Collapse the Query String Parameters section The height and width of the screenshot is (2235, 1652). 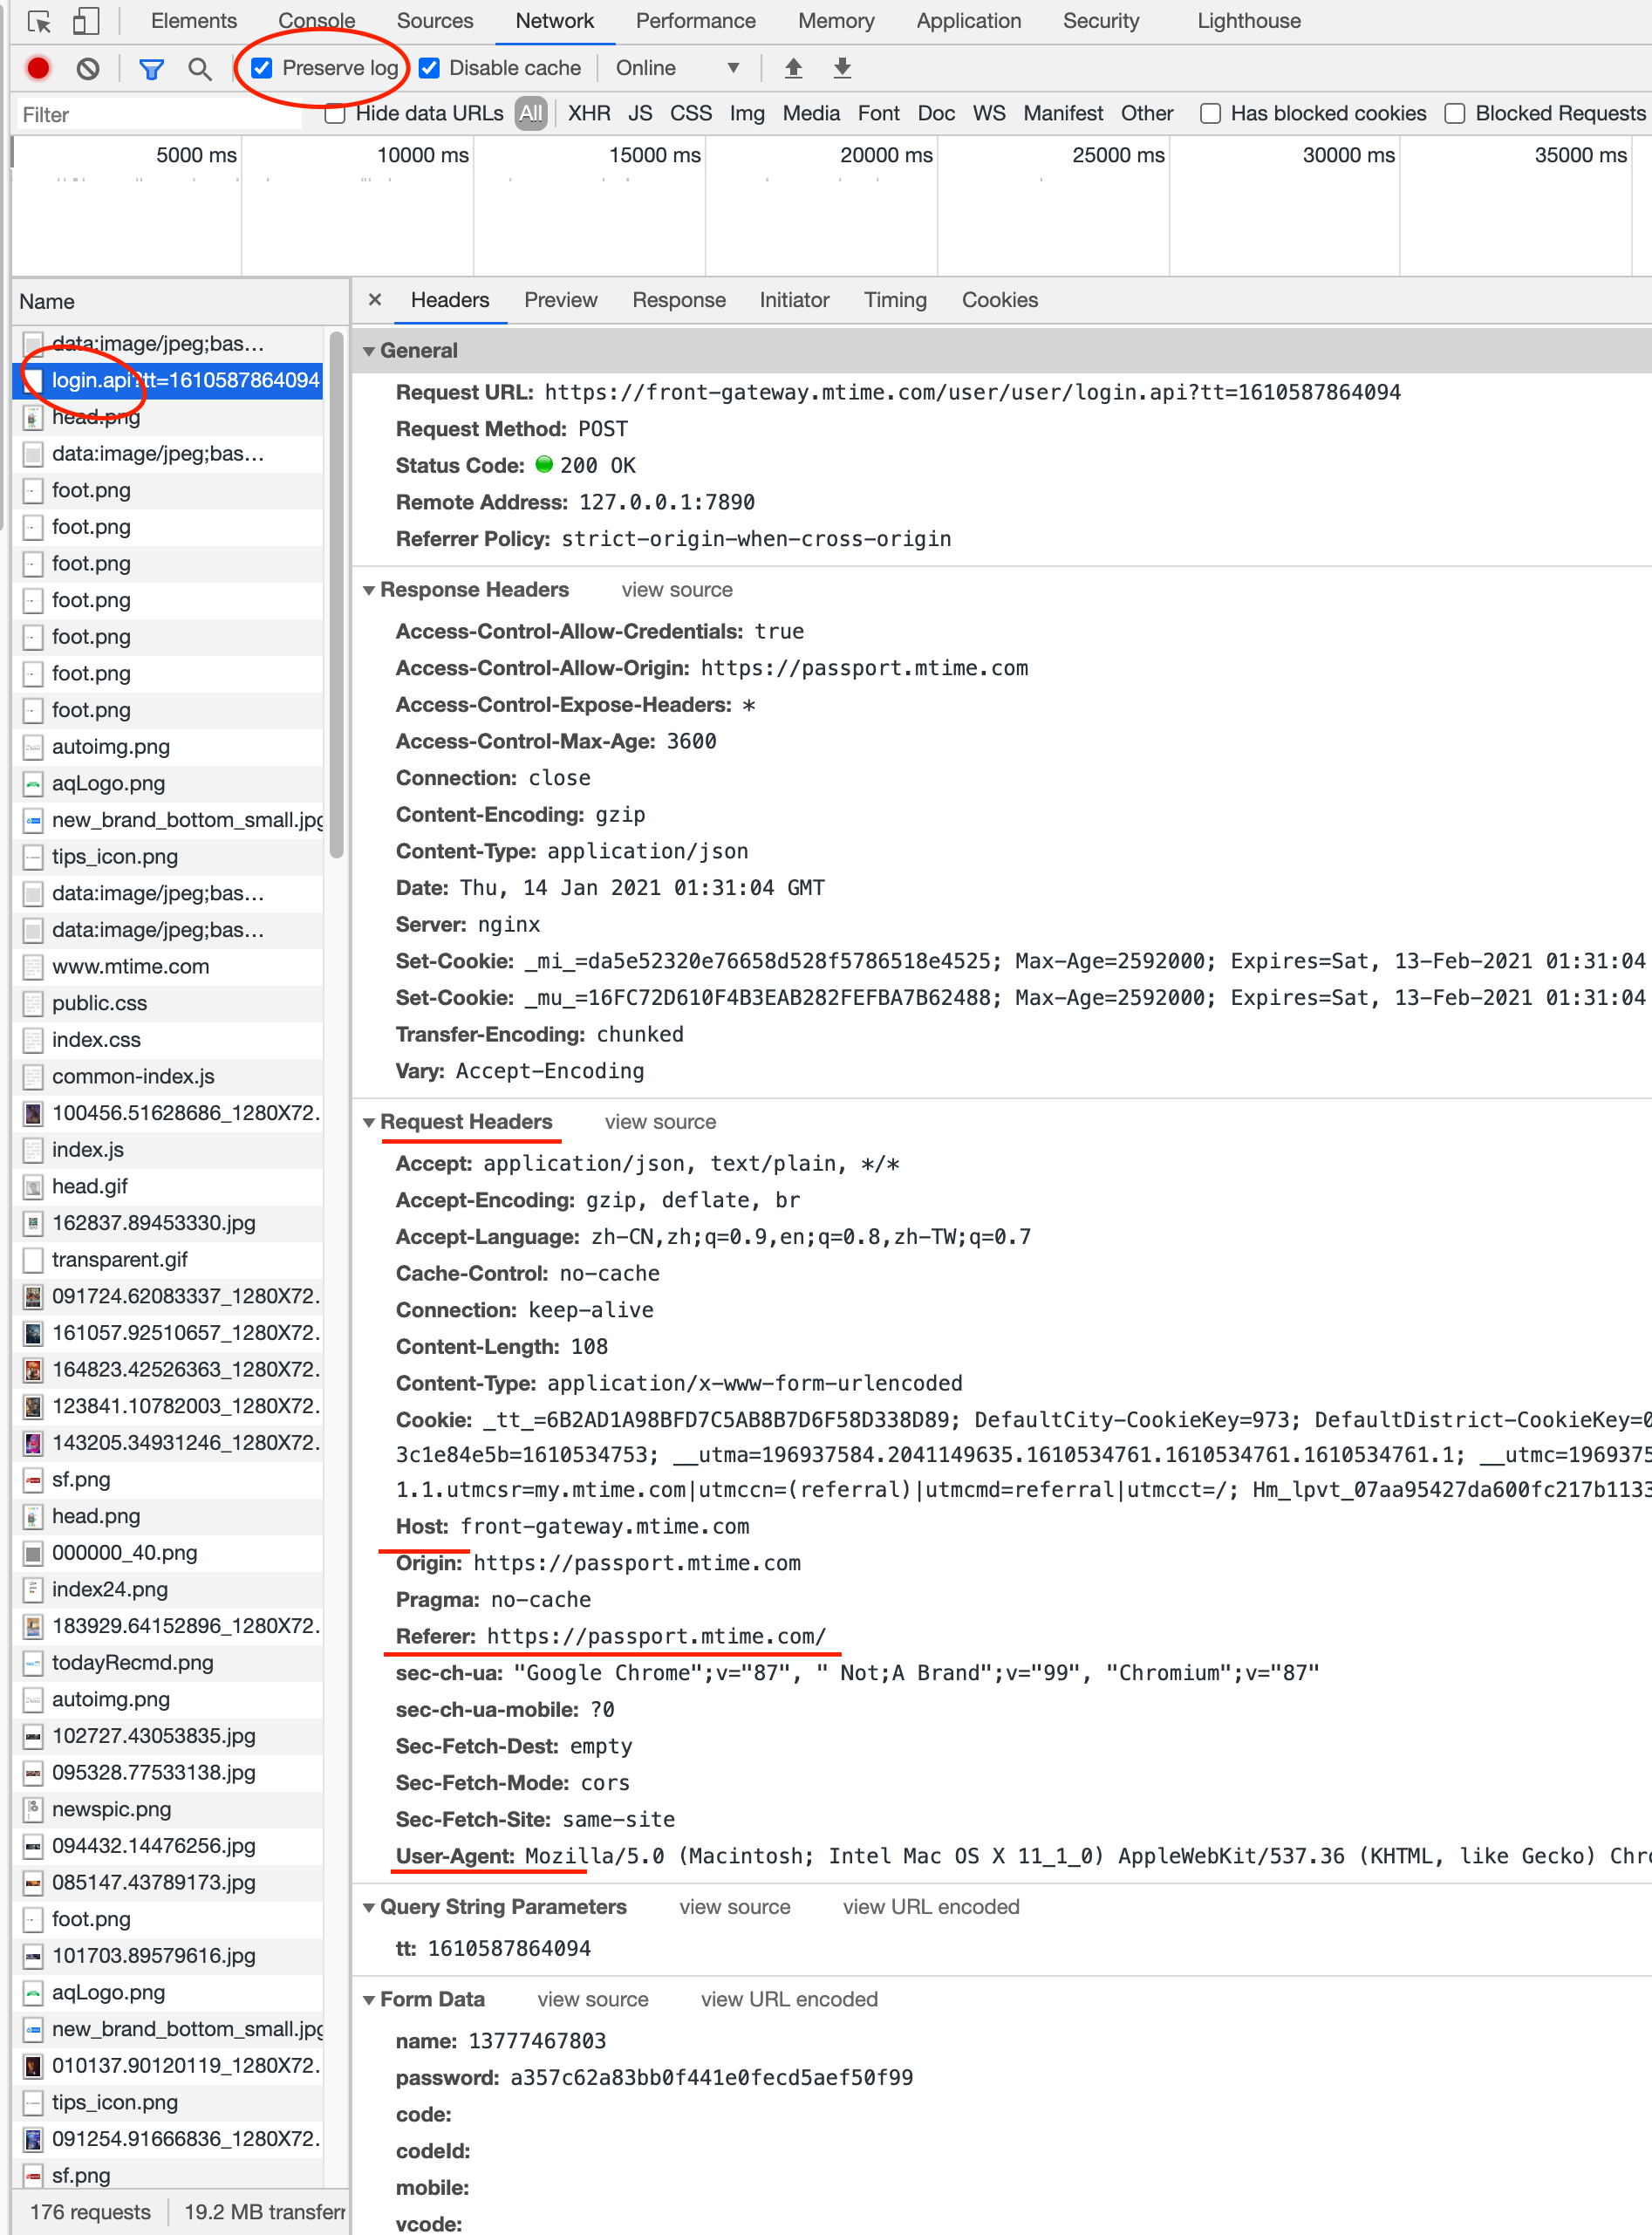tap(369, 1907)
